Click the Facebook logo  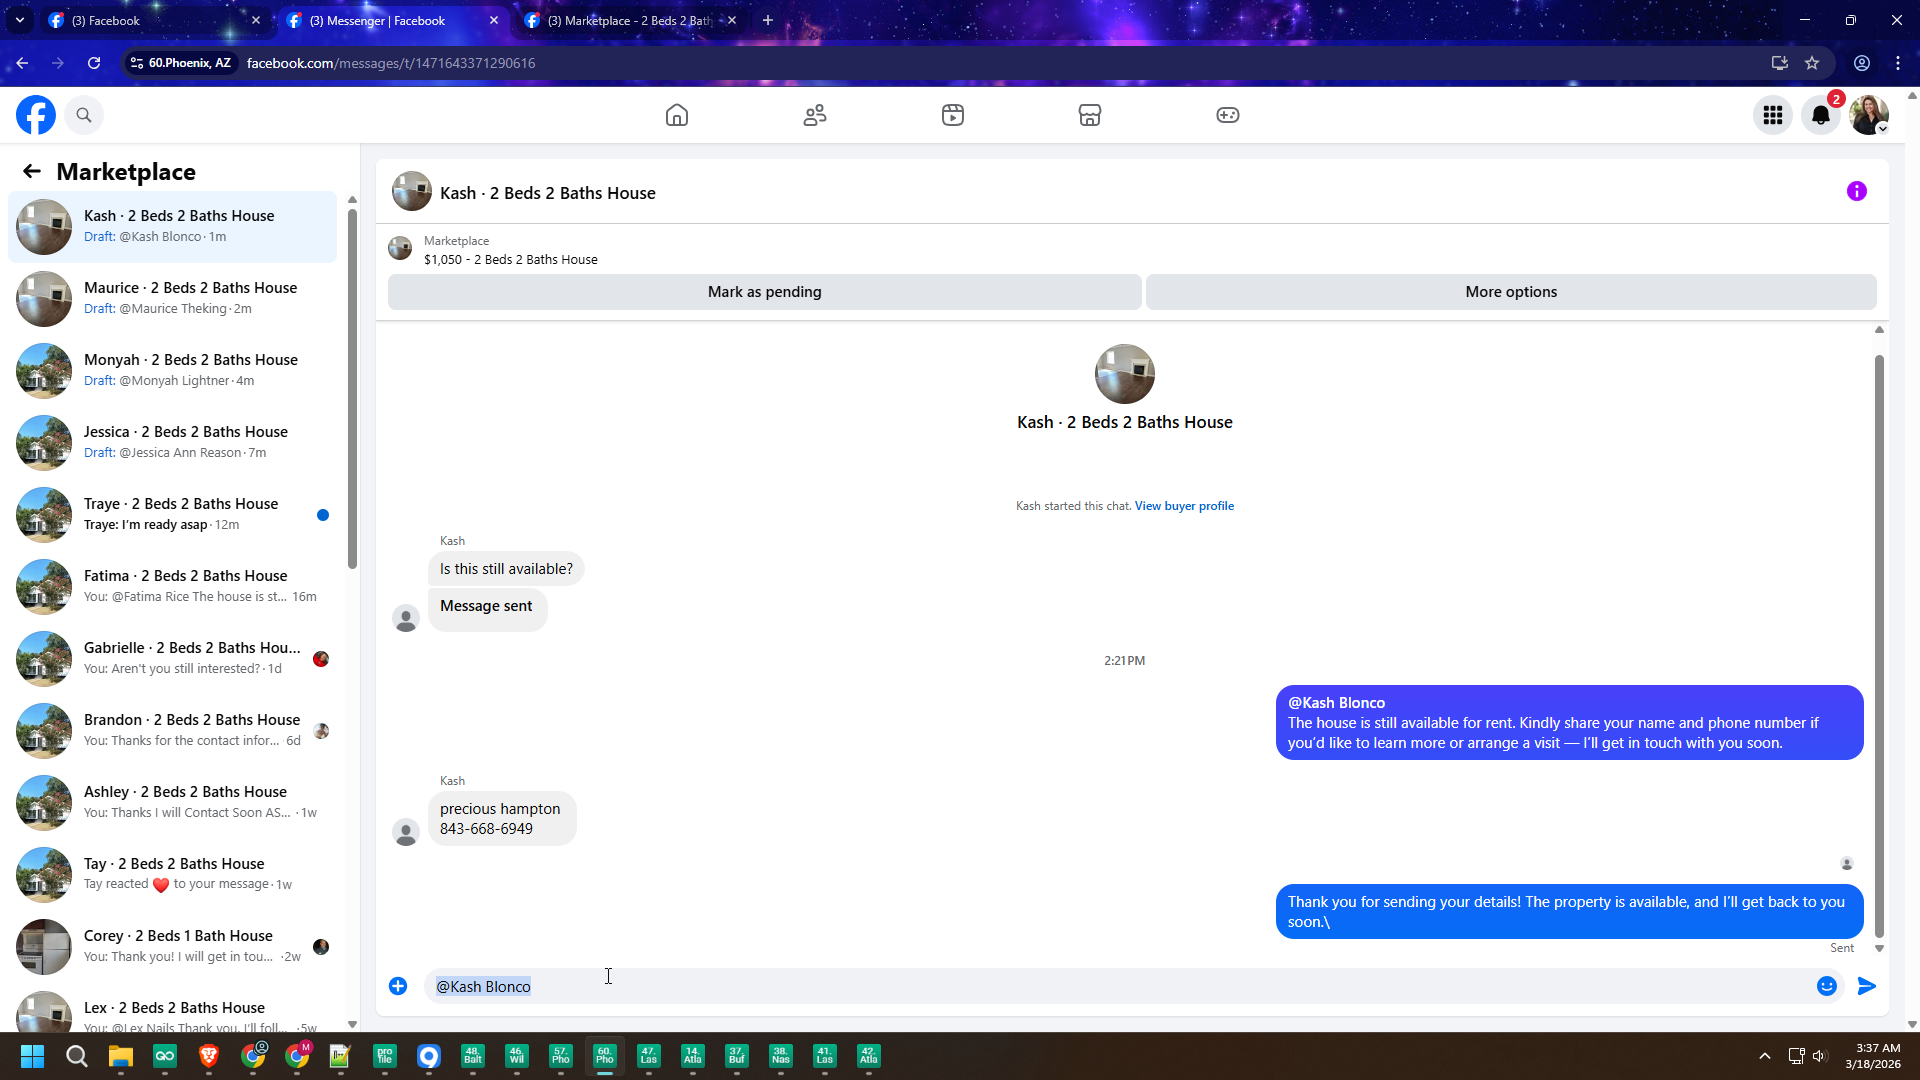tap(36, 115)
